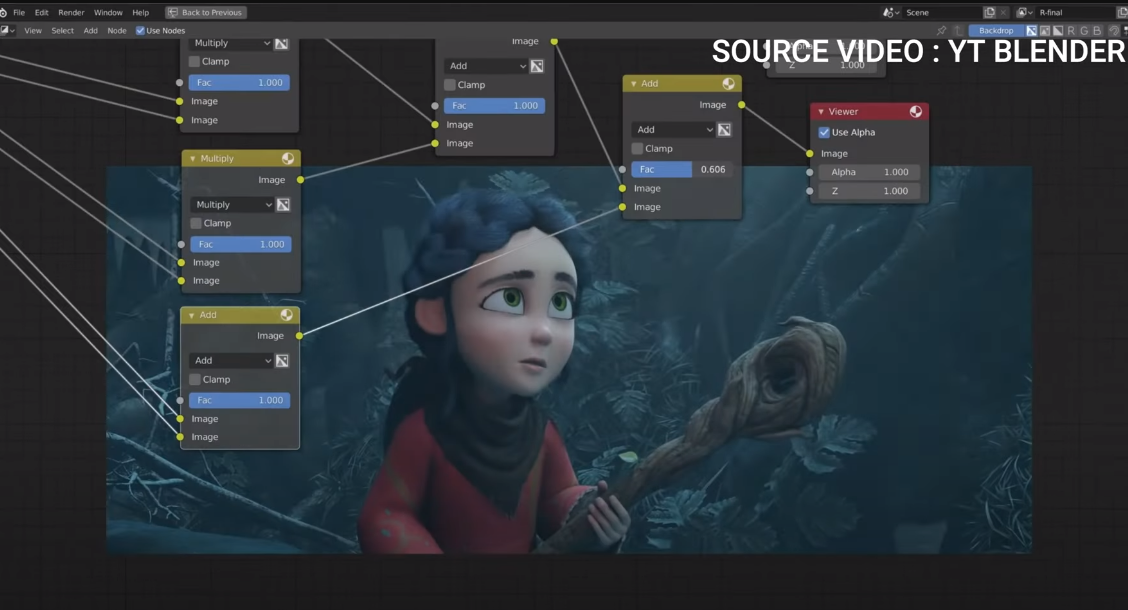Viewport: 1128px width, 610px height.
Task: Toggle include-alpha icon on titled Multiply node
Action: tap(283, 205)
